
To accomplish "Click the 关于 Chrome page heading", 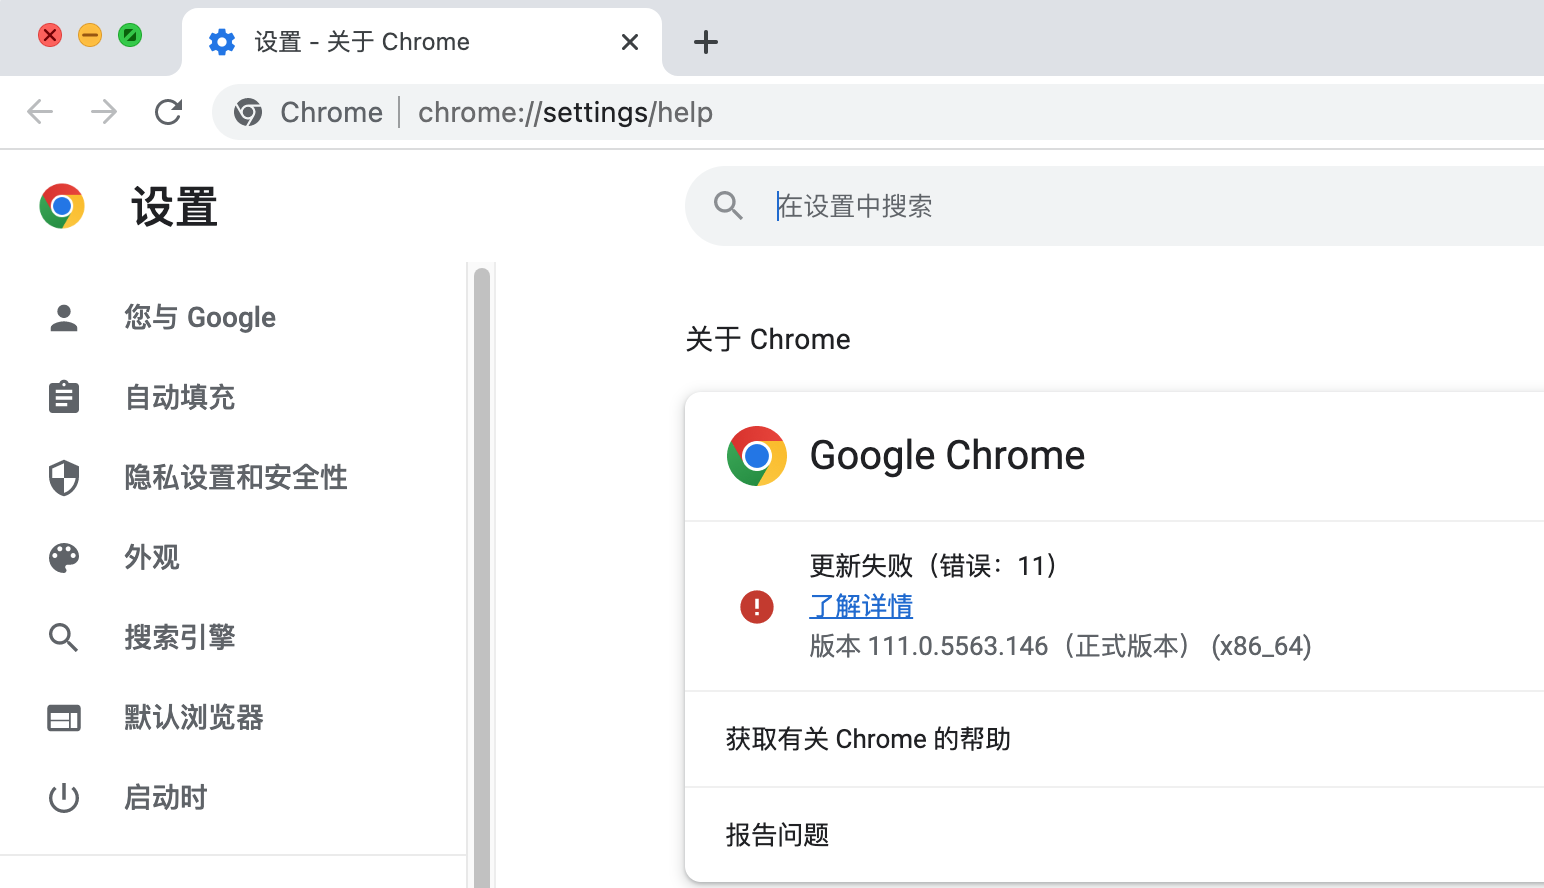I will pos(768,339).
